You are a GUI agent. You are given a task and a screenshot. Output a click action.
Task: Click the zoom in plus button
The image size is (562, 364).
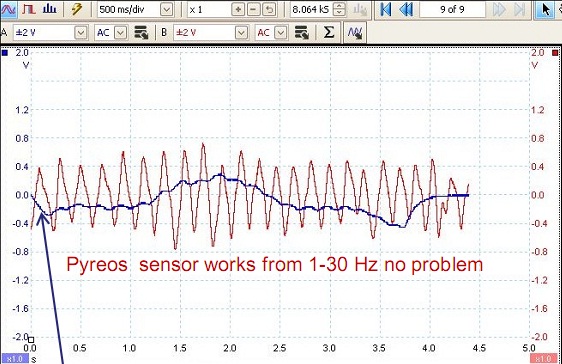click(238, 10)
